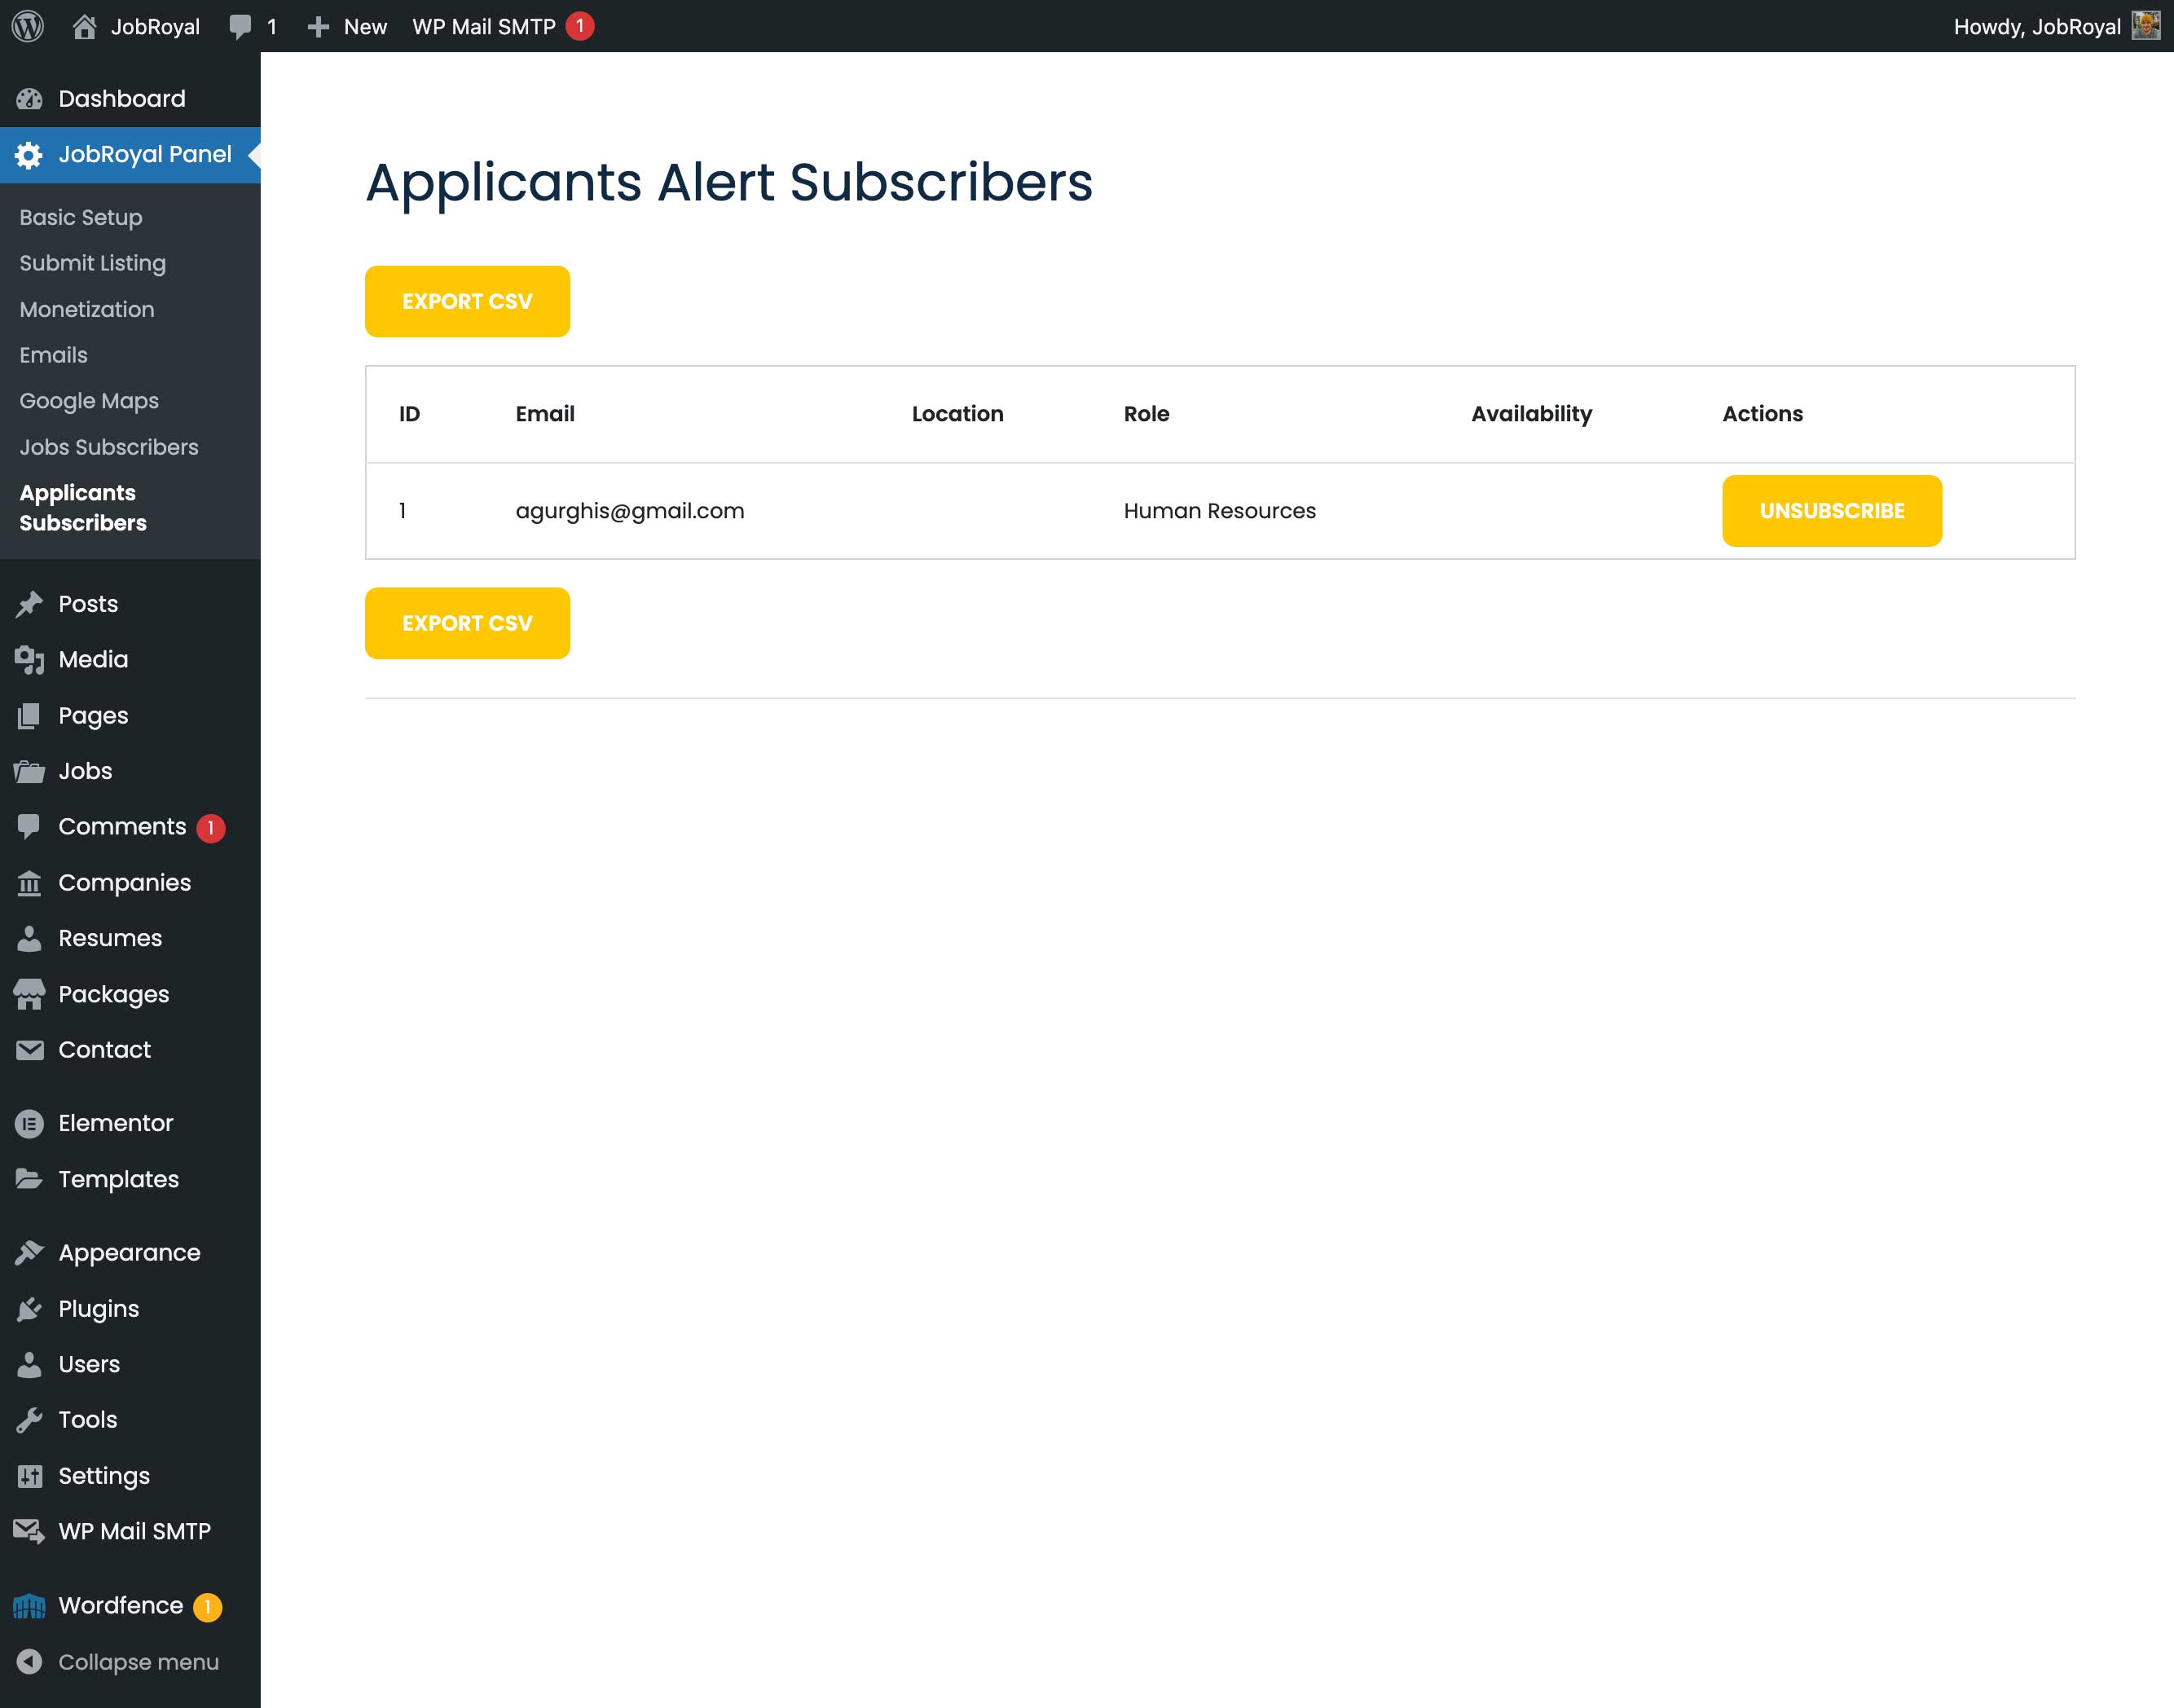Image resolution: width=2174 pixels, height=1708 pixels.
Task: Click the JobRoyal Panel gear icon
Action: tap(29, 155)
